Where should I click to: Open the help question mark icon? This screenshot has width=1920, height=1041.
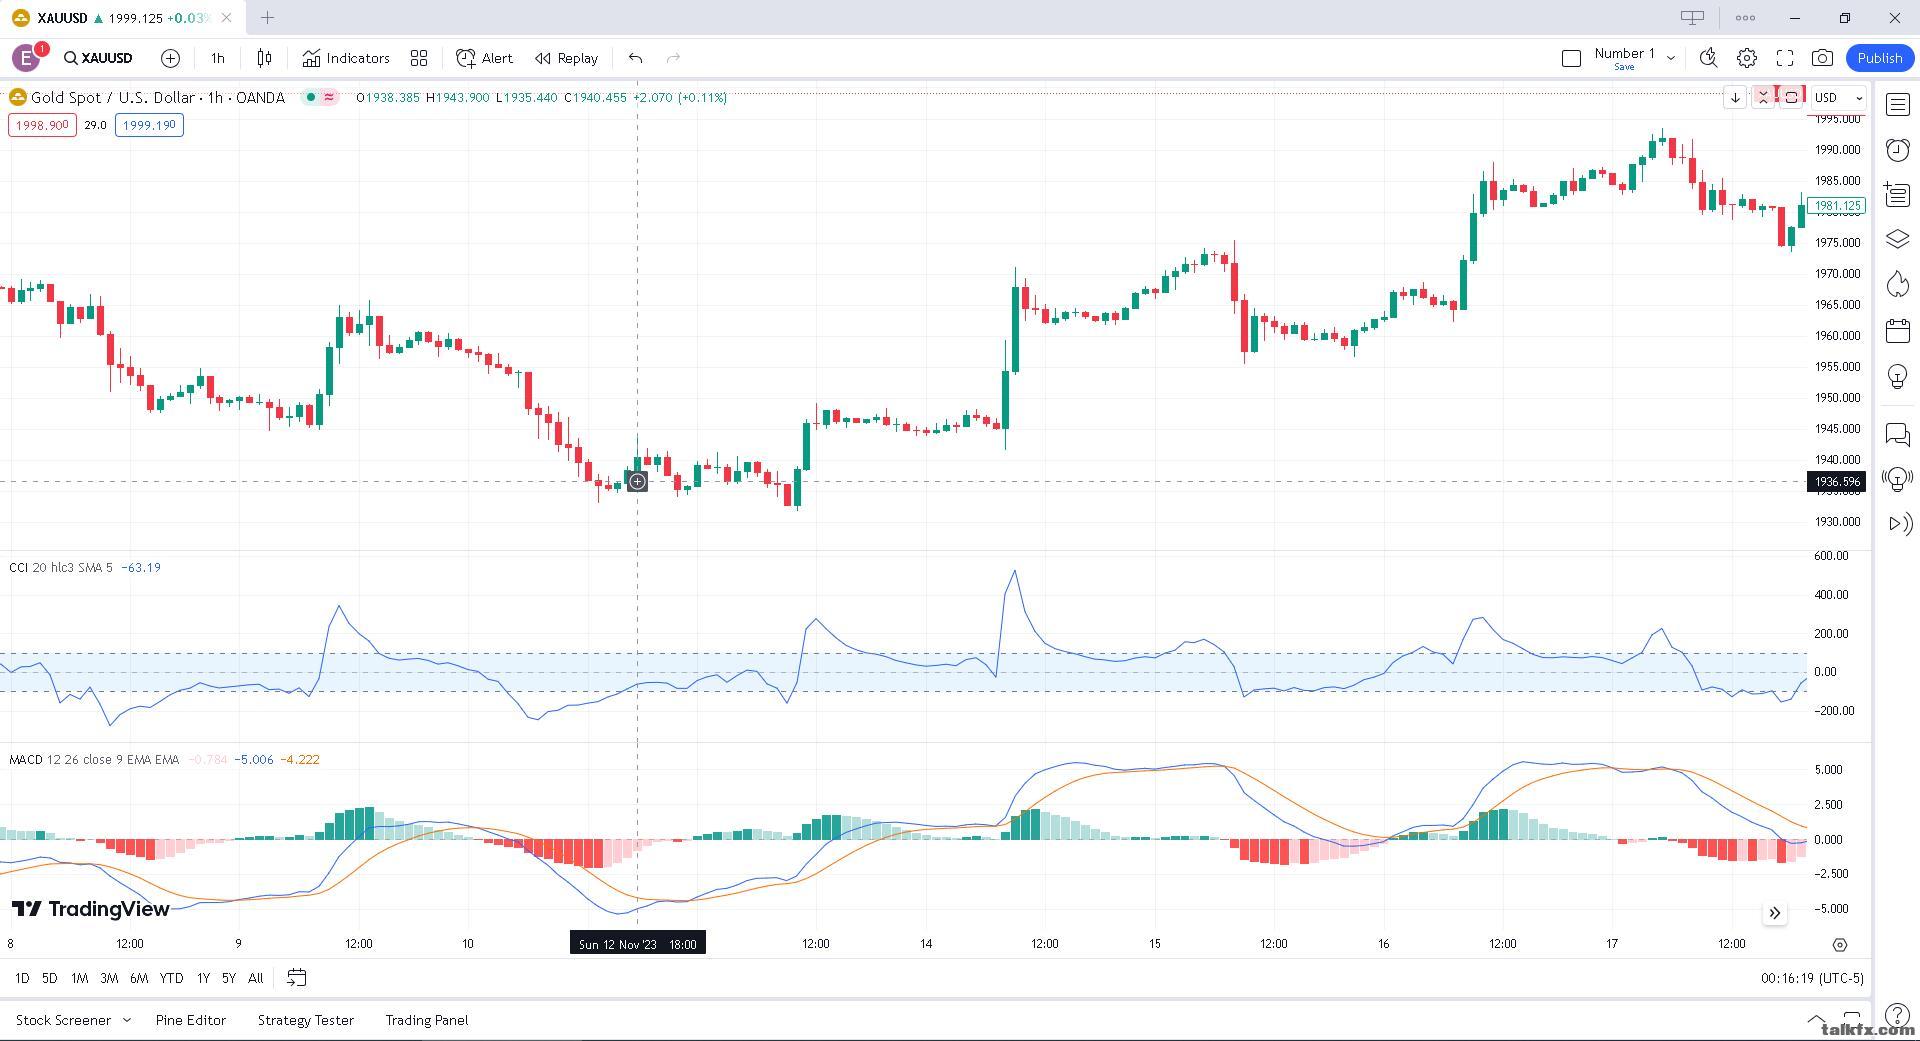click(1897, 1016)
